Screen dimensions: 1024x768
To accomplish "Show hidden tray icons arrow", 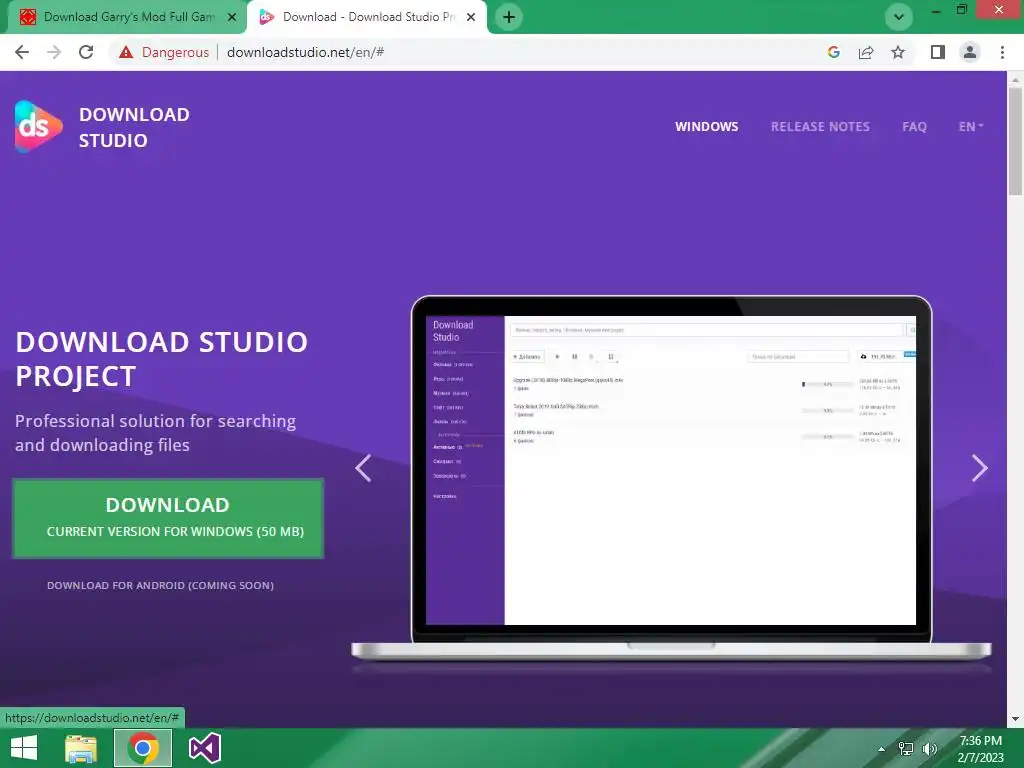I will click(x=882, y=749).
